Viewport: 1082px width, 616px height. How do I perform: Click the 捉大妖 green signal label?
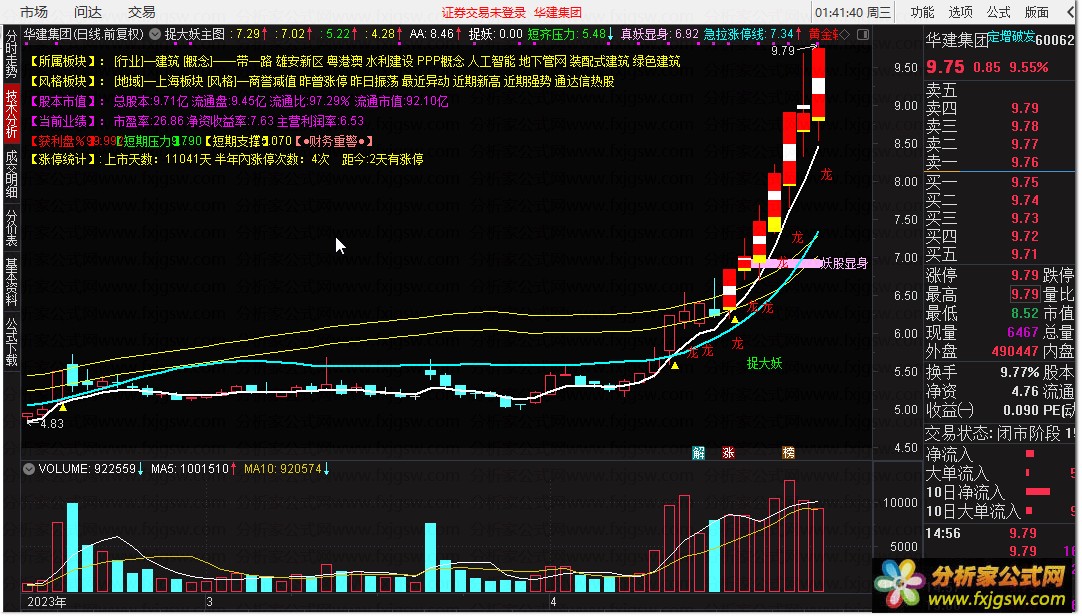click(765, 364)
